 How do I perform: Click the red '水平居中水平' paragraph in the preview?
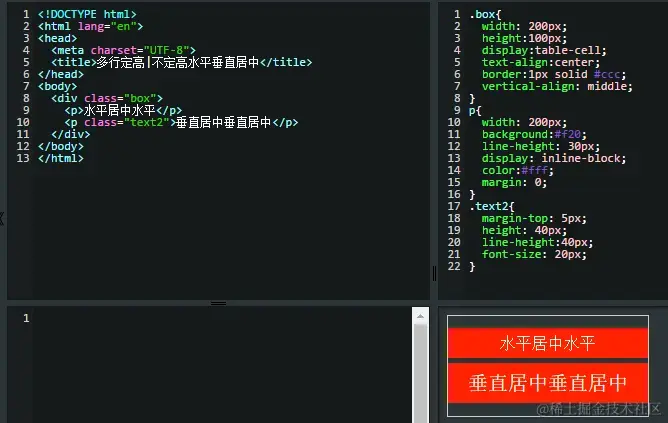548,343
